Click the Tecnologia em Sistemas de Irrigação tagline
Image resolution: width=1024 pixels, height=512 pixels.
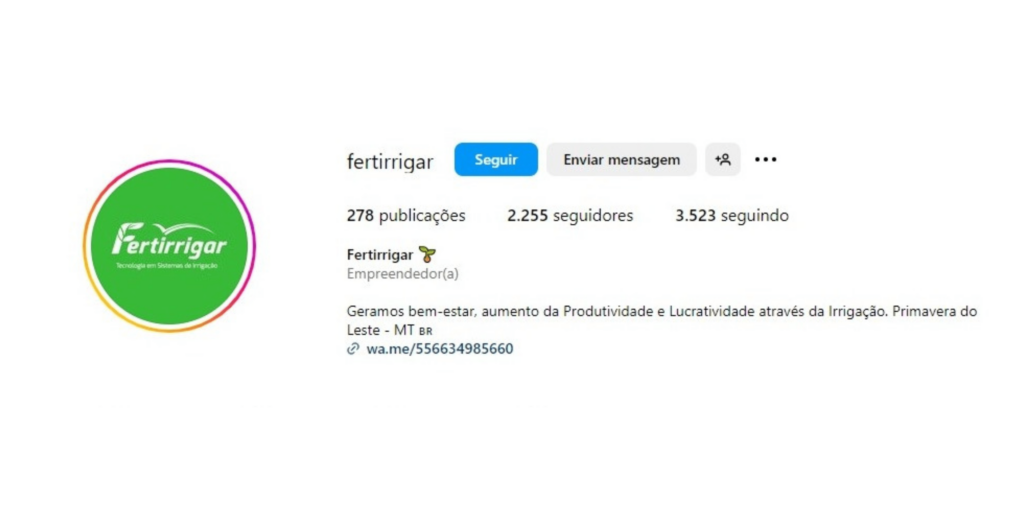[169, 266]
